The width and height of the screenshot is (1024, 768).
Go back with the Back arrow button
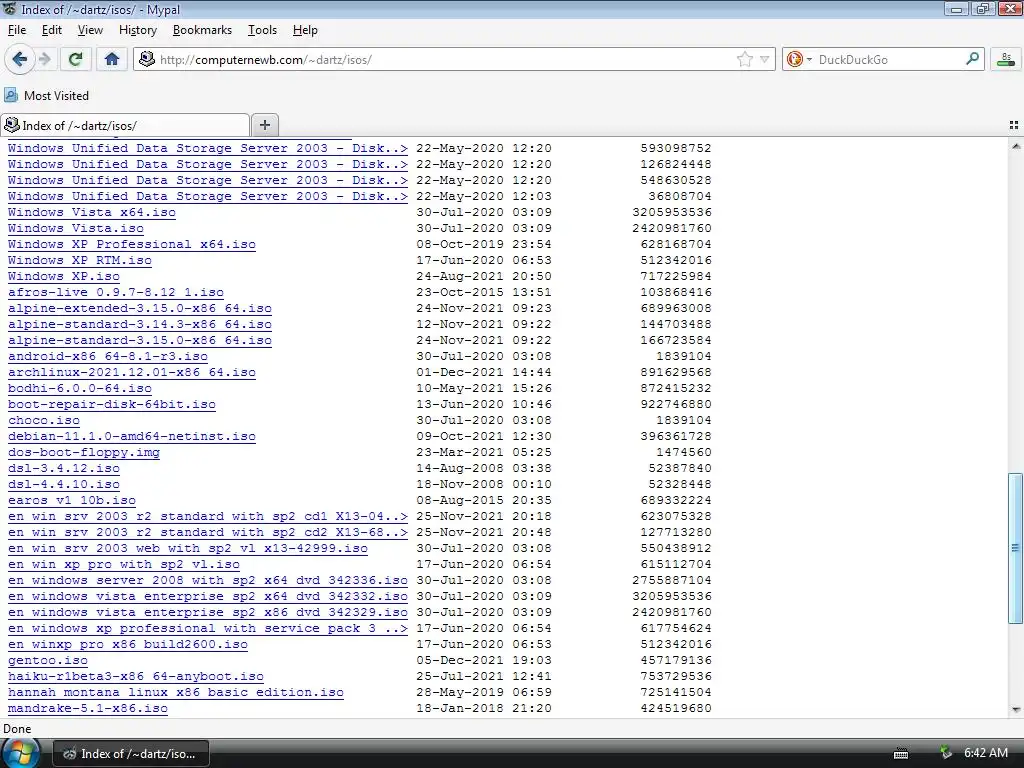point(20,59)
